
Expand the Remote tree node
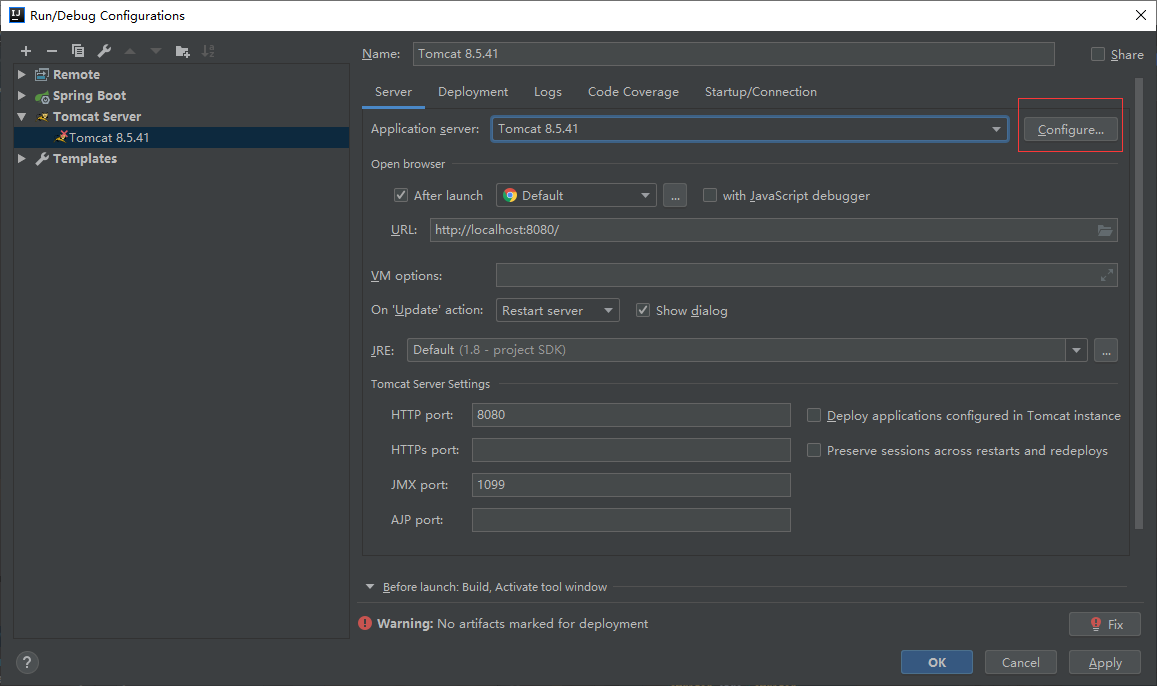coord(22,75)
